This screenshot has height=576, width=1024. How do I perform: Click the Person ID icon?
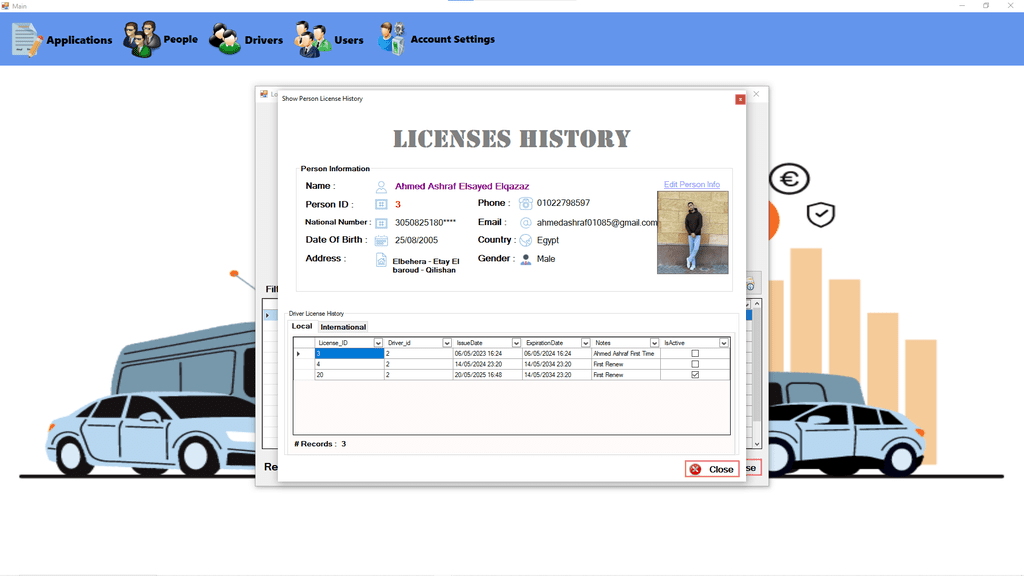381,204
